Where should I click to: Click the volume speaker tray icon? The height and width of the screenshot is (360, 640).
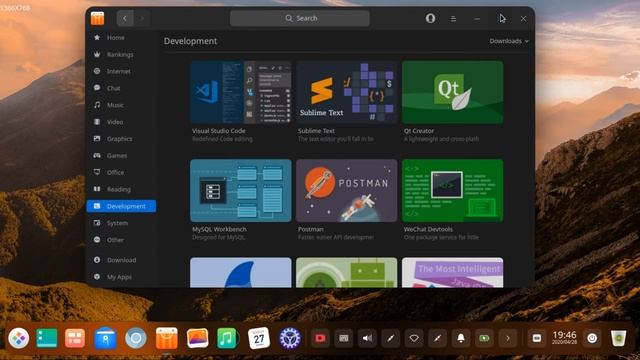tap(367, 338)
